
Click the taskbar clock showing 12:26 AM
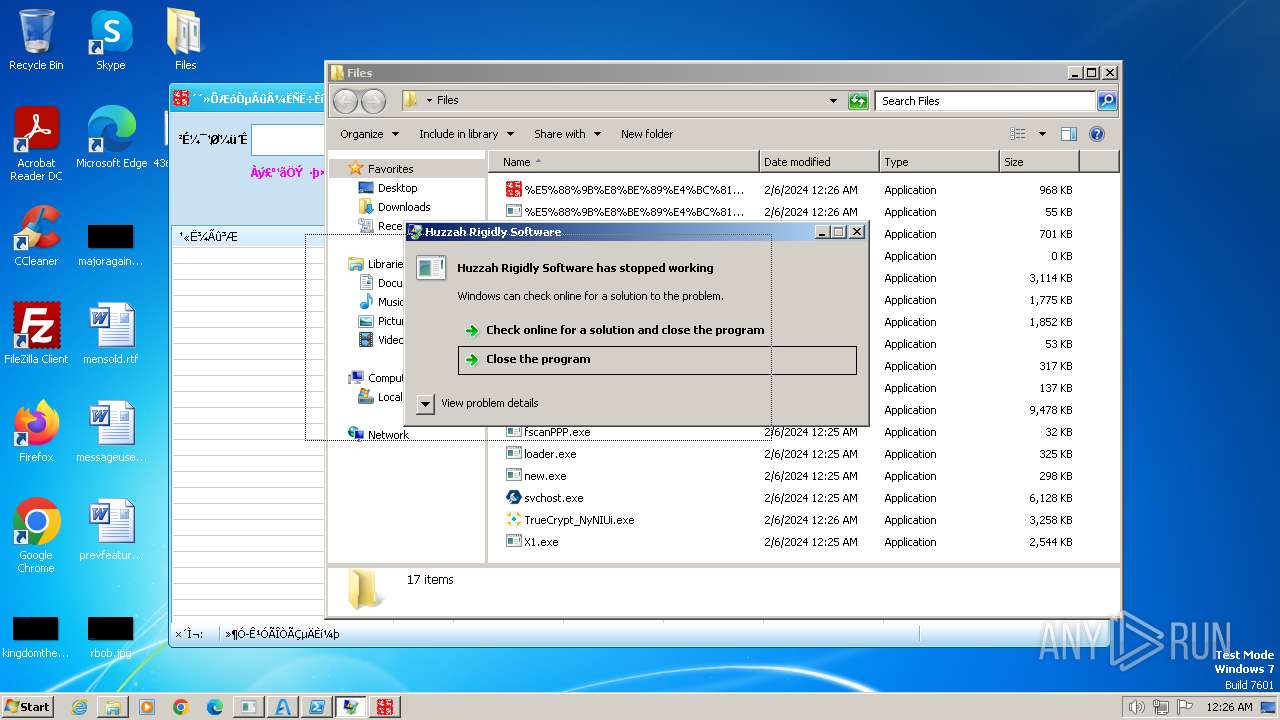[x=1229, y=707]
